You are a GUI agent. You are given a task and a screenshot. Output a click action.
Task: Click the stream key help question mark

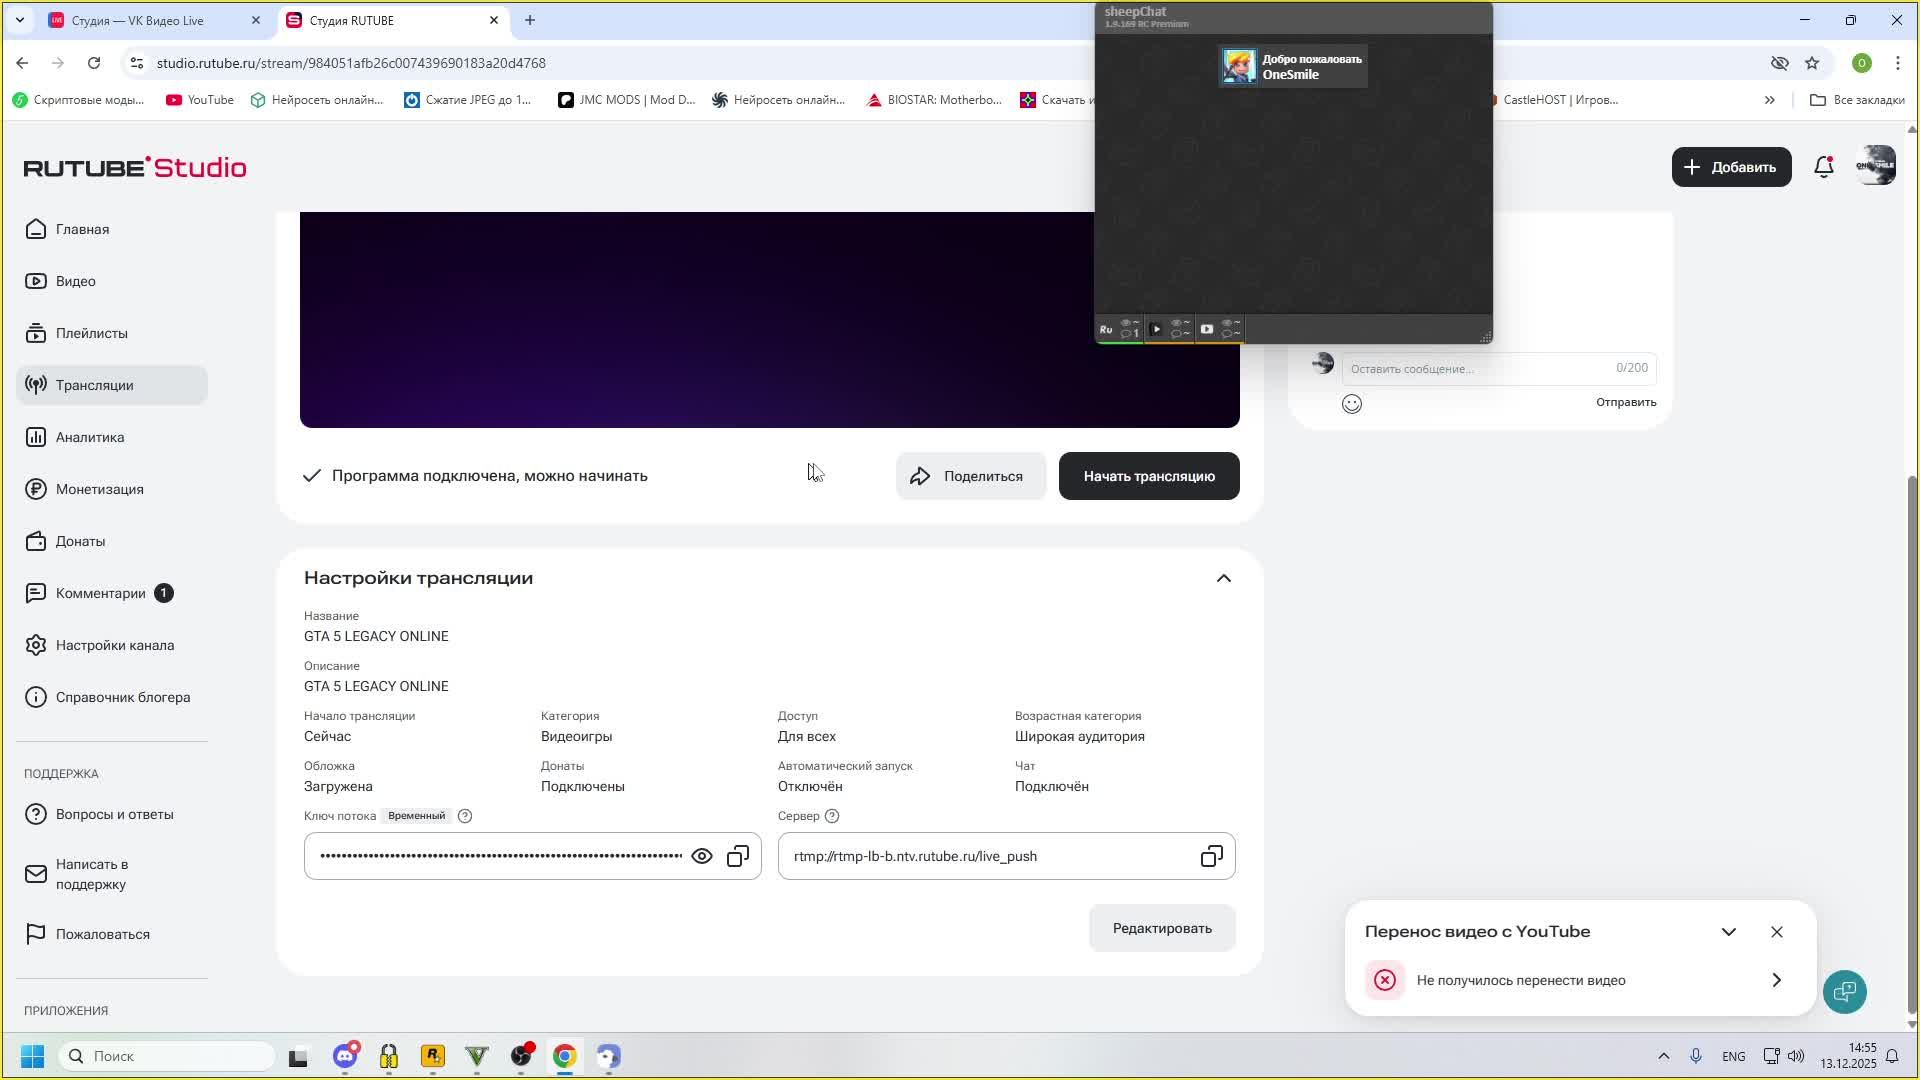465,816
